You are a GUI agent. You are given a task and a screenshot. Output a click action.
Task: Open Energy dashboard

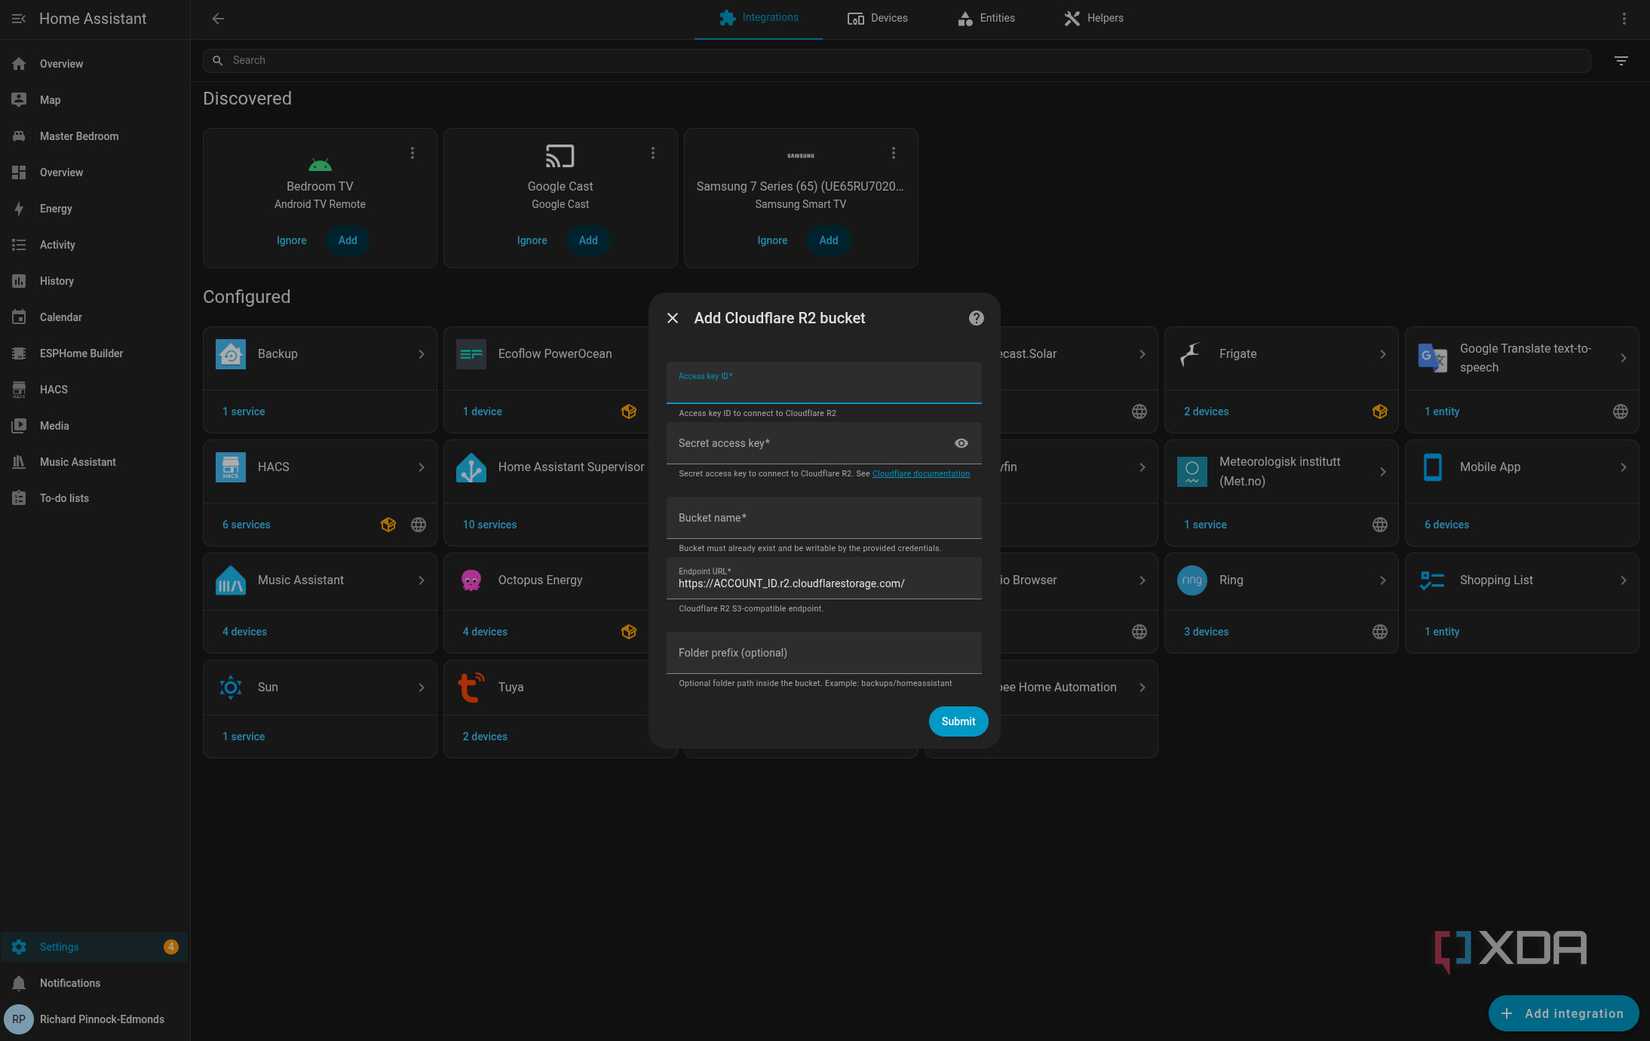tap(95, 209)
